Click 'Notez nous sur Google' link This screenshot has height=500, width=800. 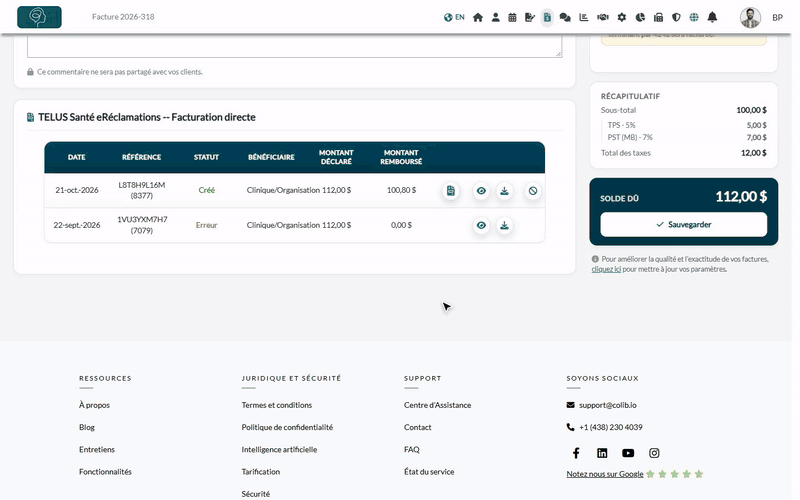tap(605, 474)
